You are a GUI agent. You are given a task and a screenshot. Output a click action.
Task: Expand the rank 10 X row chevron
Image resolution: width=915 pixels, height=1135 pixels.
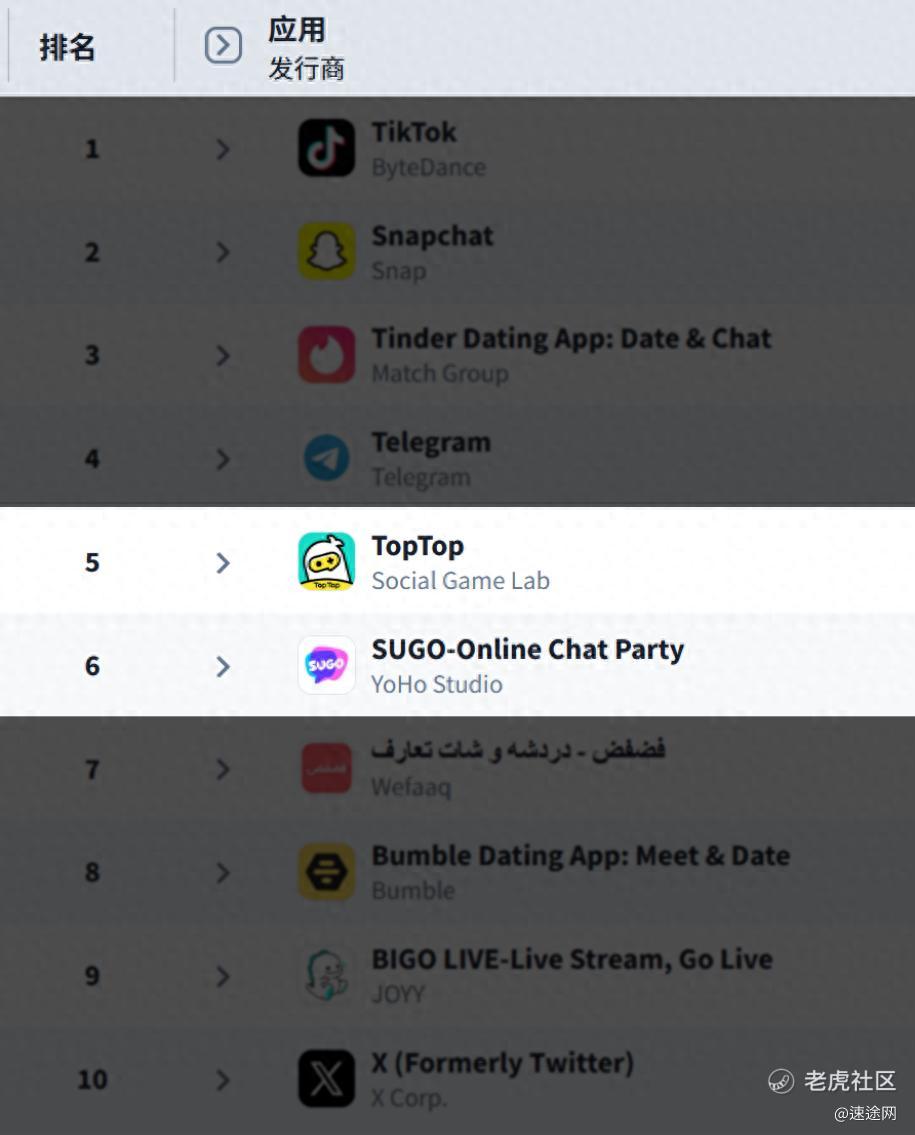click(223, 1080)
